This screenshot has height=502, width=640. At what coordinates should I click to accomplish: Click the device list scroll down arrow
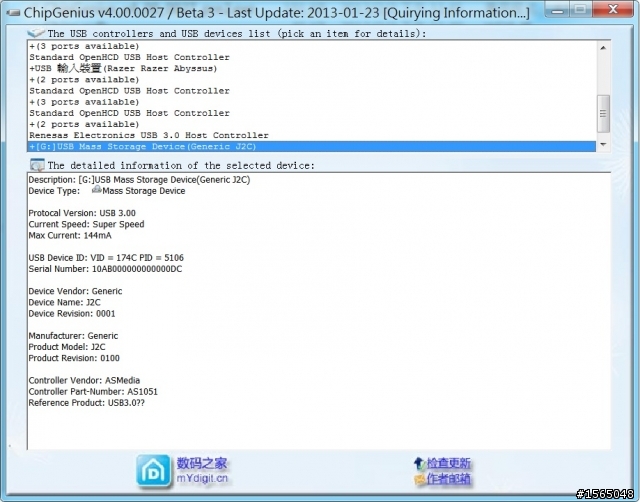coord(603,144)
